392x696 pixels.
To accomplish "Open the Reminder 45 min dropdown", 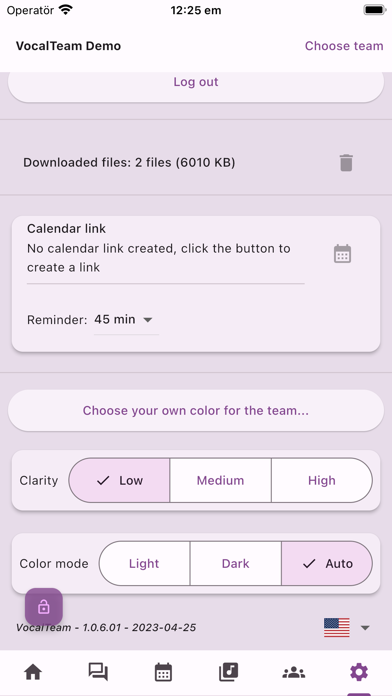I will coord(126,320).
